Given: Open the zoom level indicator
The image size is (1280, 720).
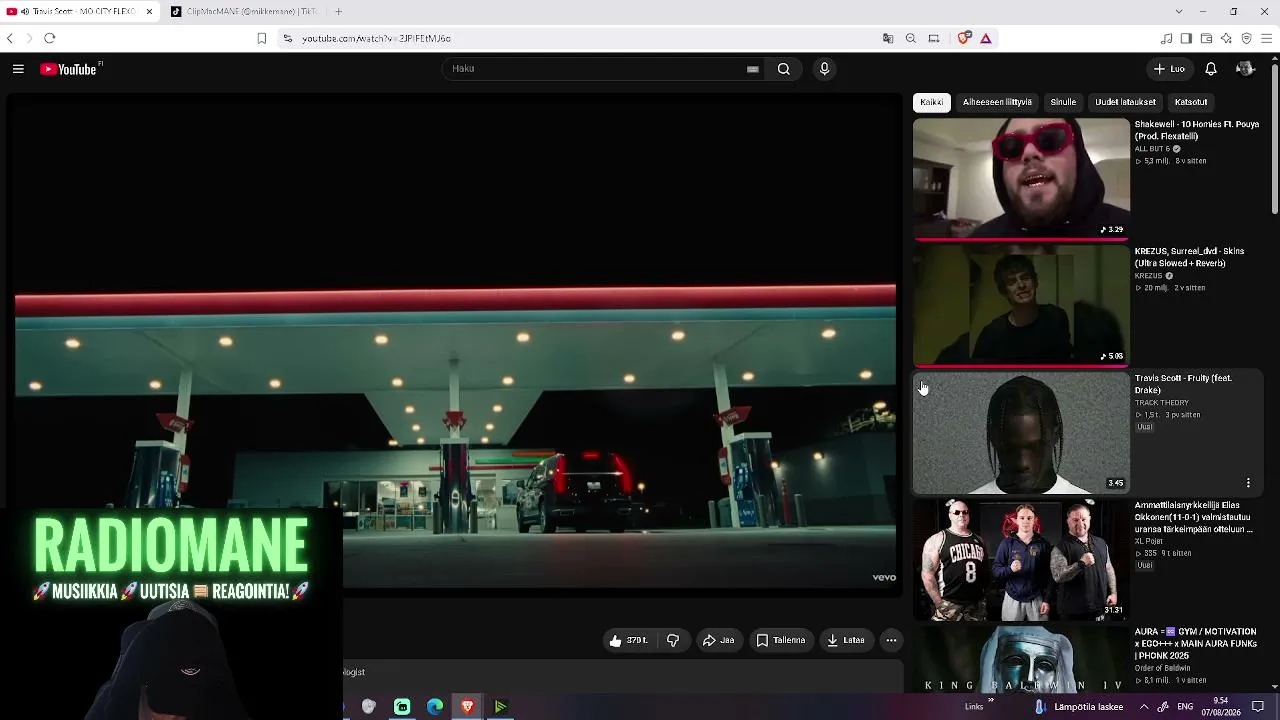Looking at the screenshot, I should click(x=911, y=38).
